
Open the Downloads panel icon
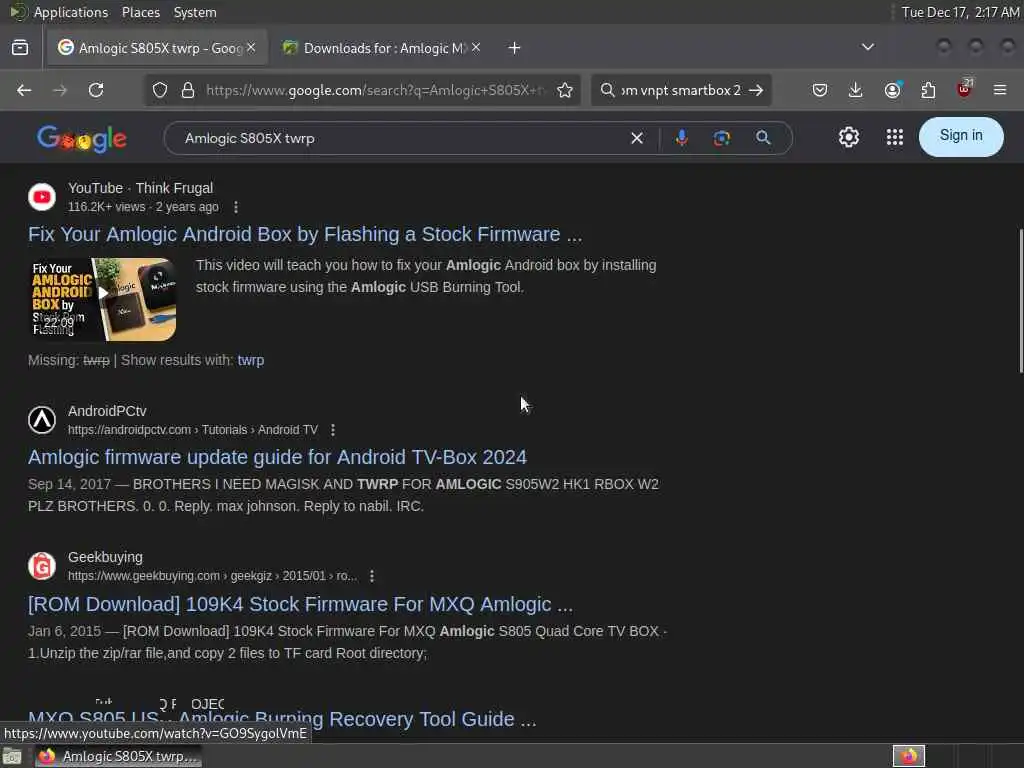coord(856,90)
